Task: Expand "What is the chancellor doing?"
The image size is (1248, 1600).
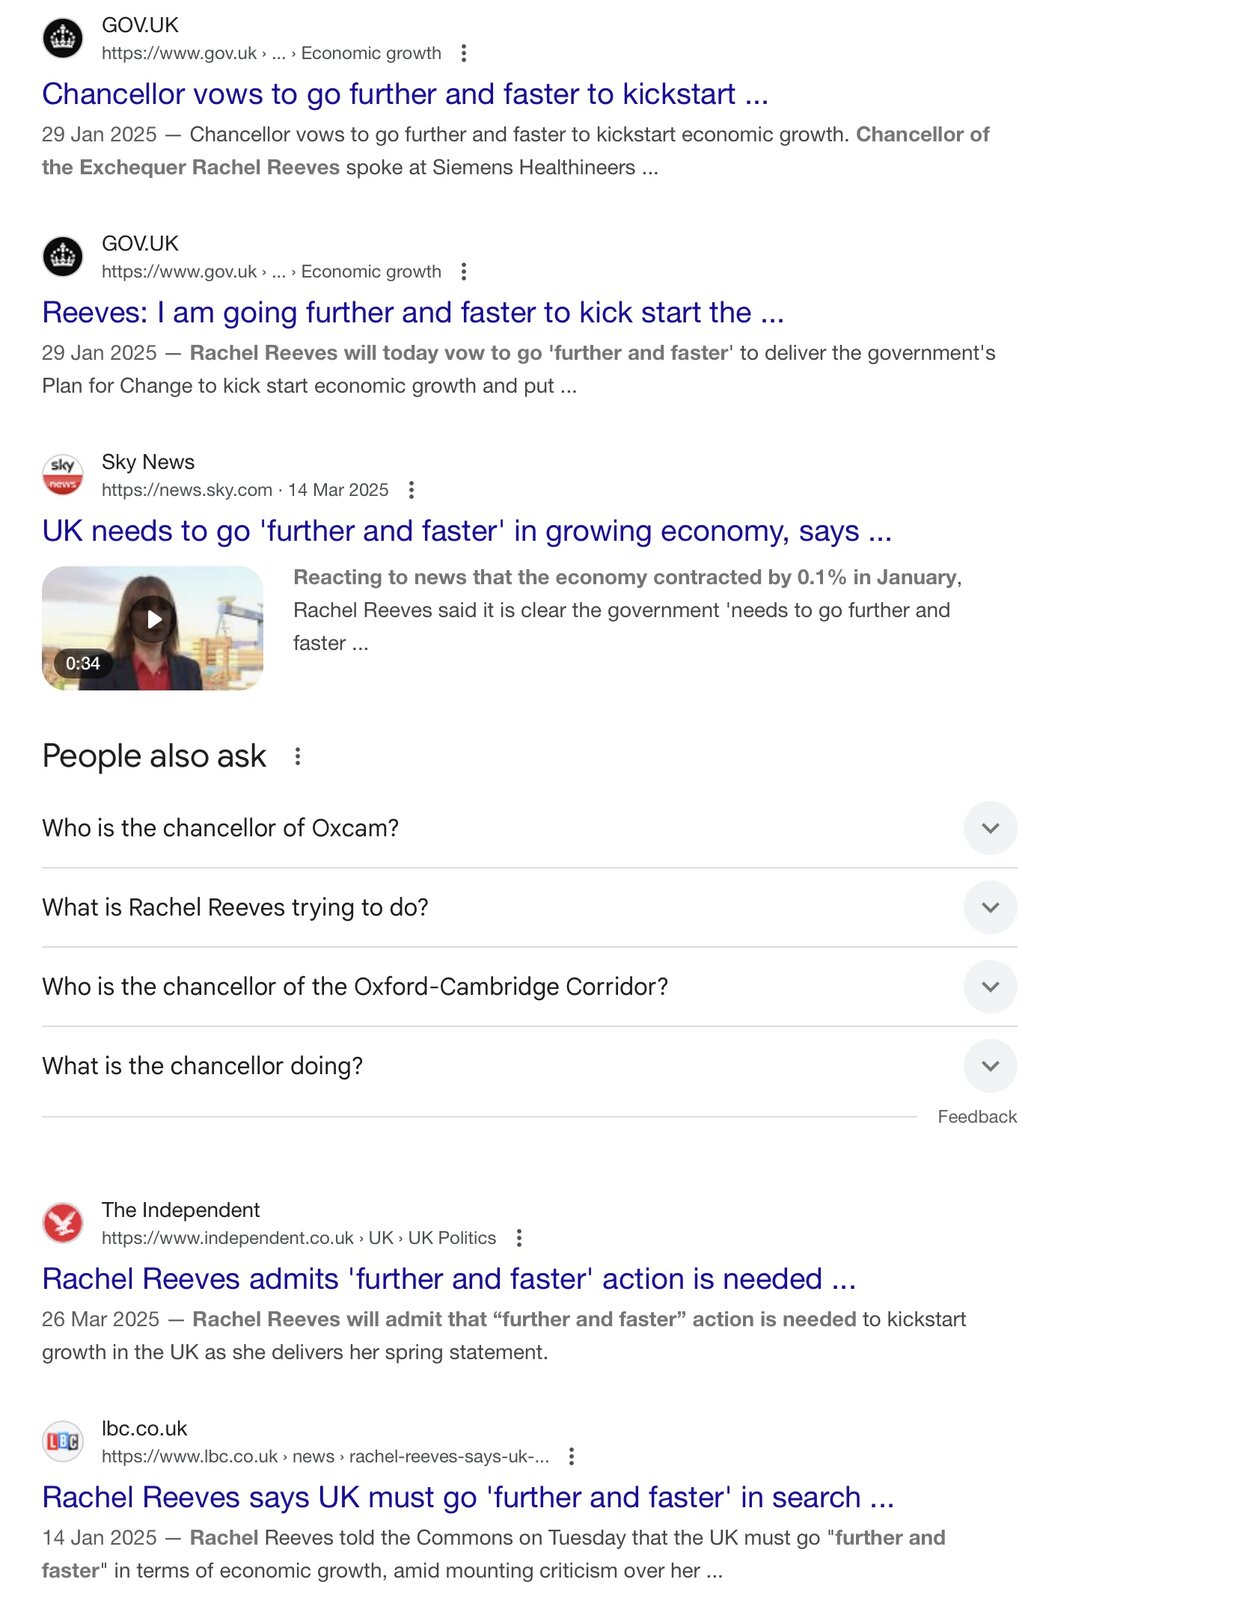Action: tap(990, 1066)
